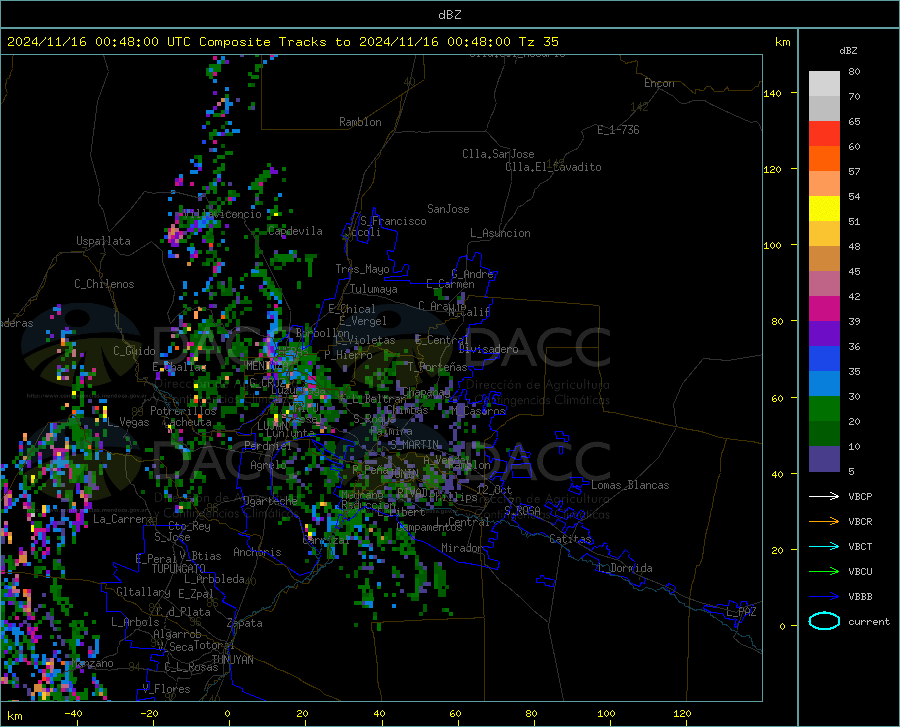Image resolution: width=900 pixels, height=727 pixels.
Task: Click the 'Potrerillos' map label
Action: (x=183, y=411)
